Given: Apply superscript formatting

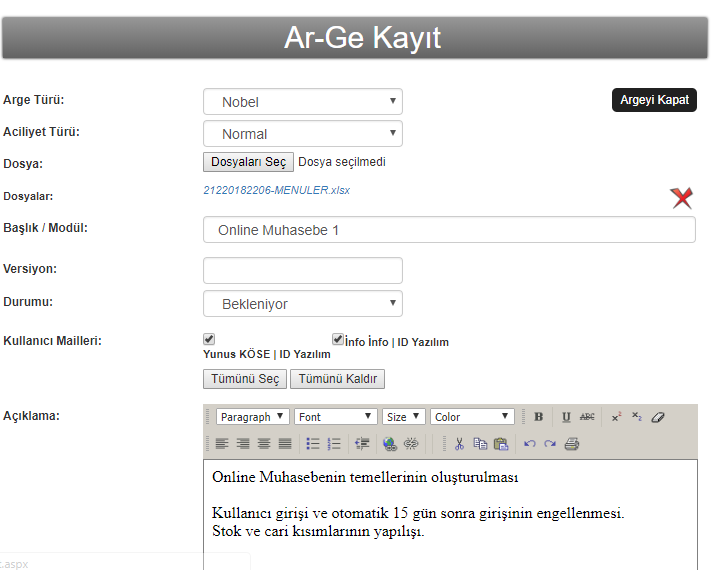Looking at the screenshot, I should pyautogui.click(x=616, y=417).
